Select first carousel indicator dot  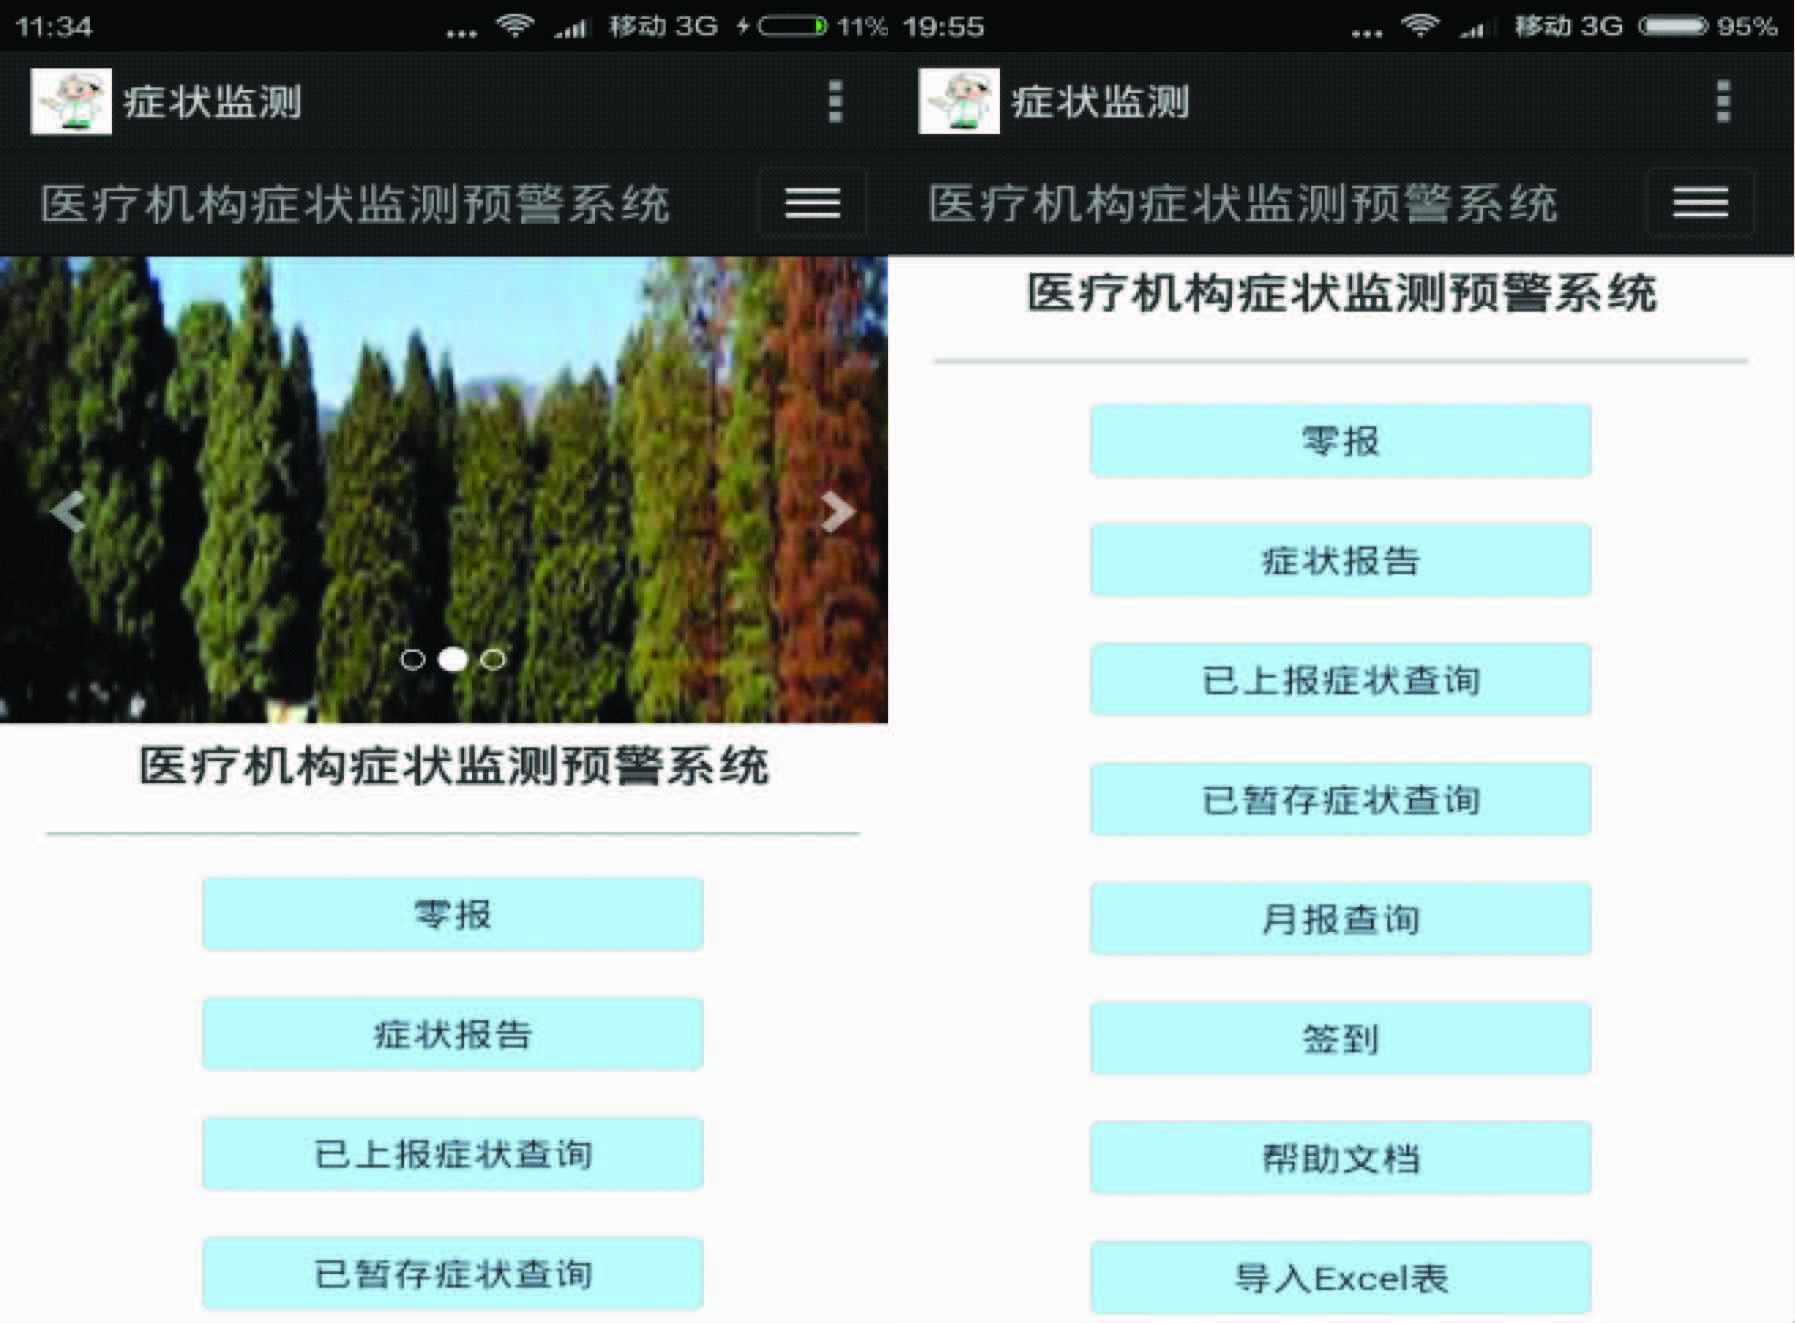tap(412, 659)
